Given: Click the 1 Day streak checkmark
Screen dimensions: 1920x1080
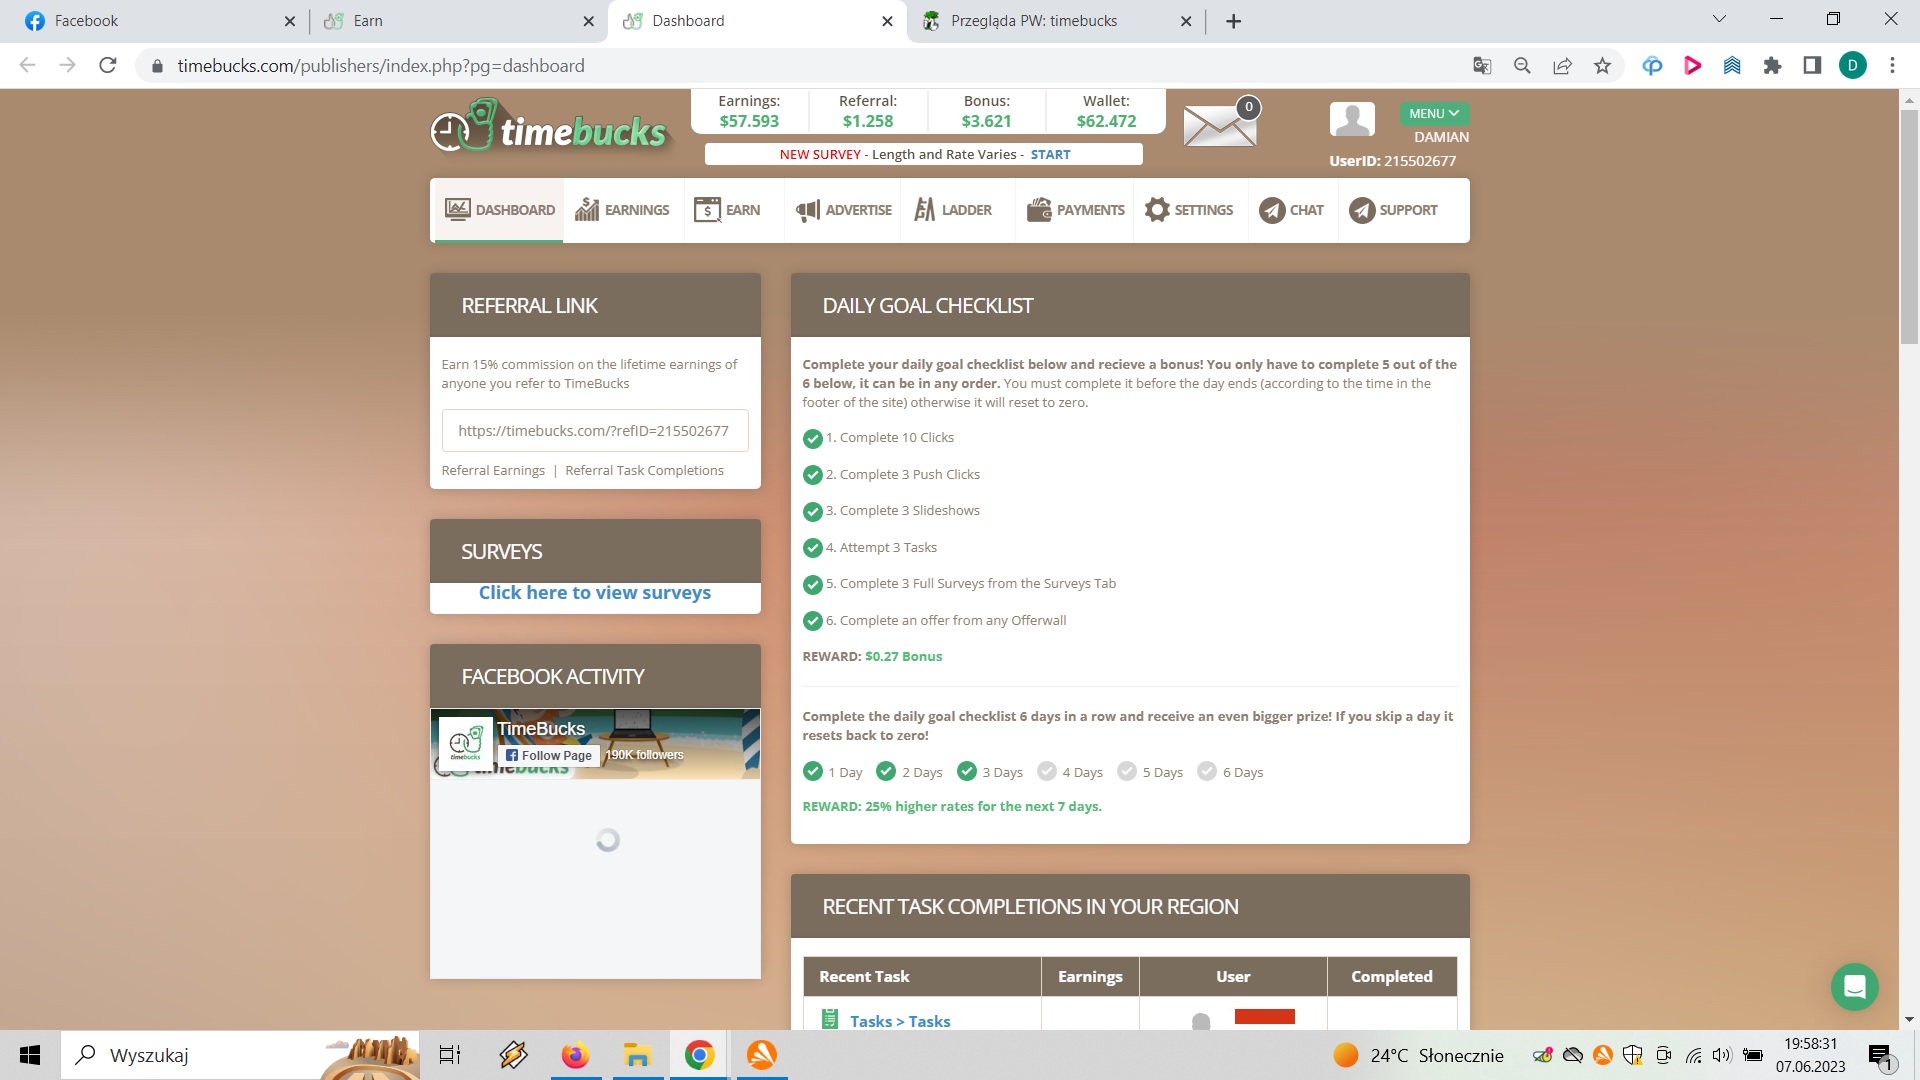Looking at the screenshot, I should coord(812,771).
